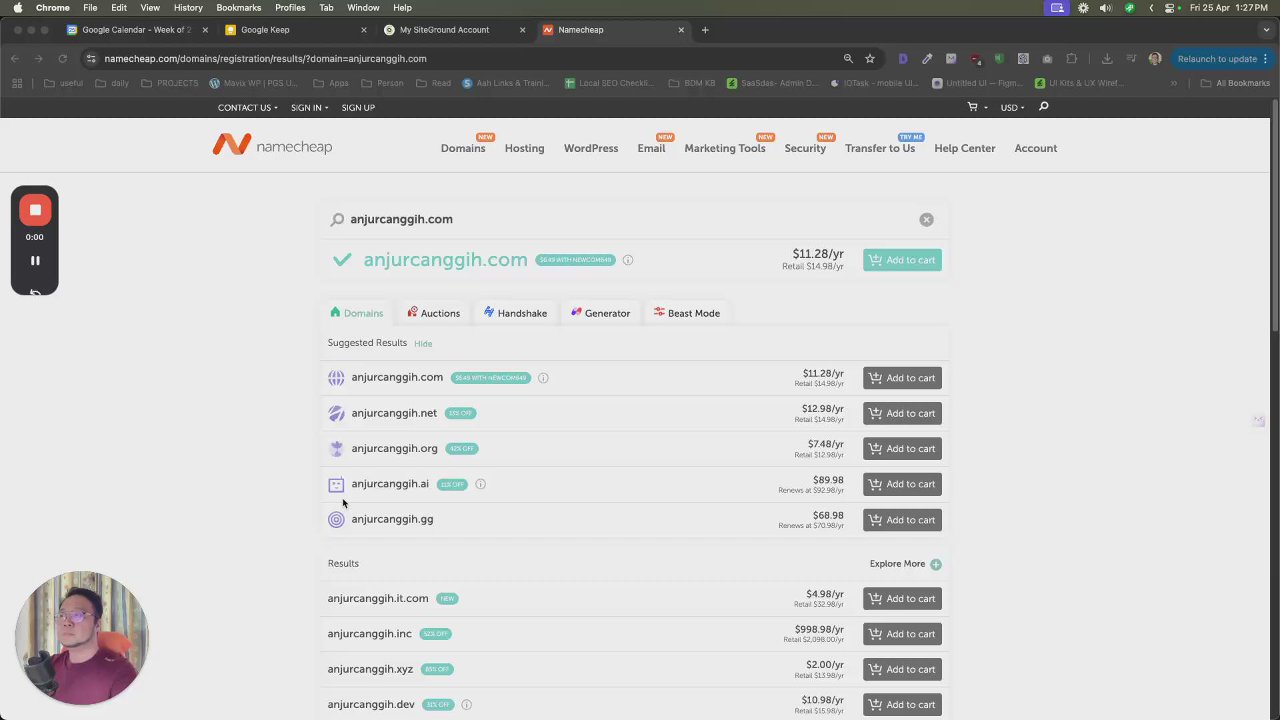Click the .org domain icon
This screenshot has width=1280, height=720.
tap(336, 449)
